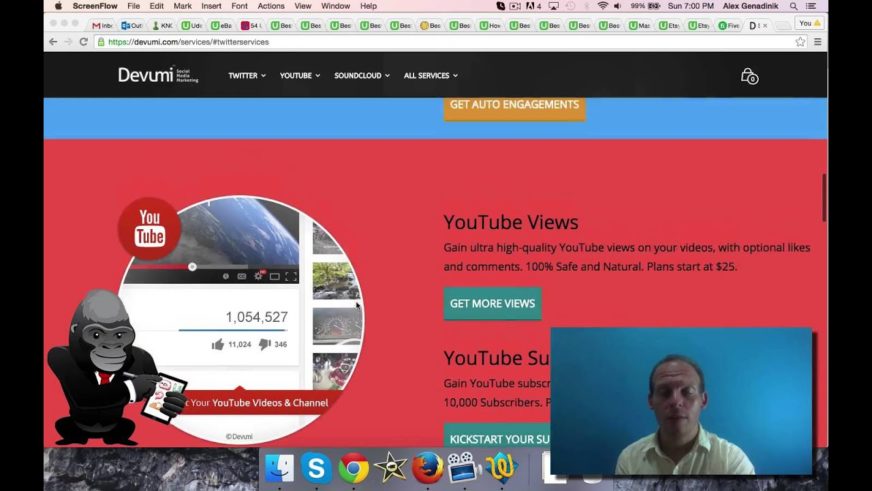Open the Insert menu
This screenshot has width=872, height=491.
(211, 6)
